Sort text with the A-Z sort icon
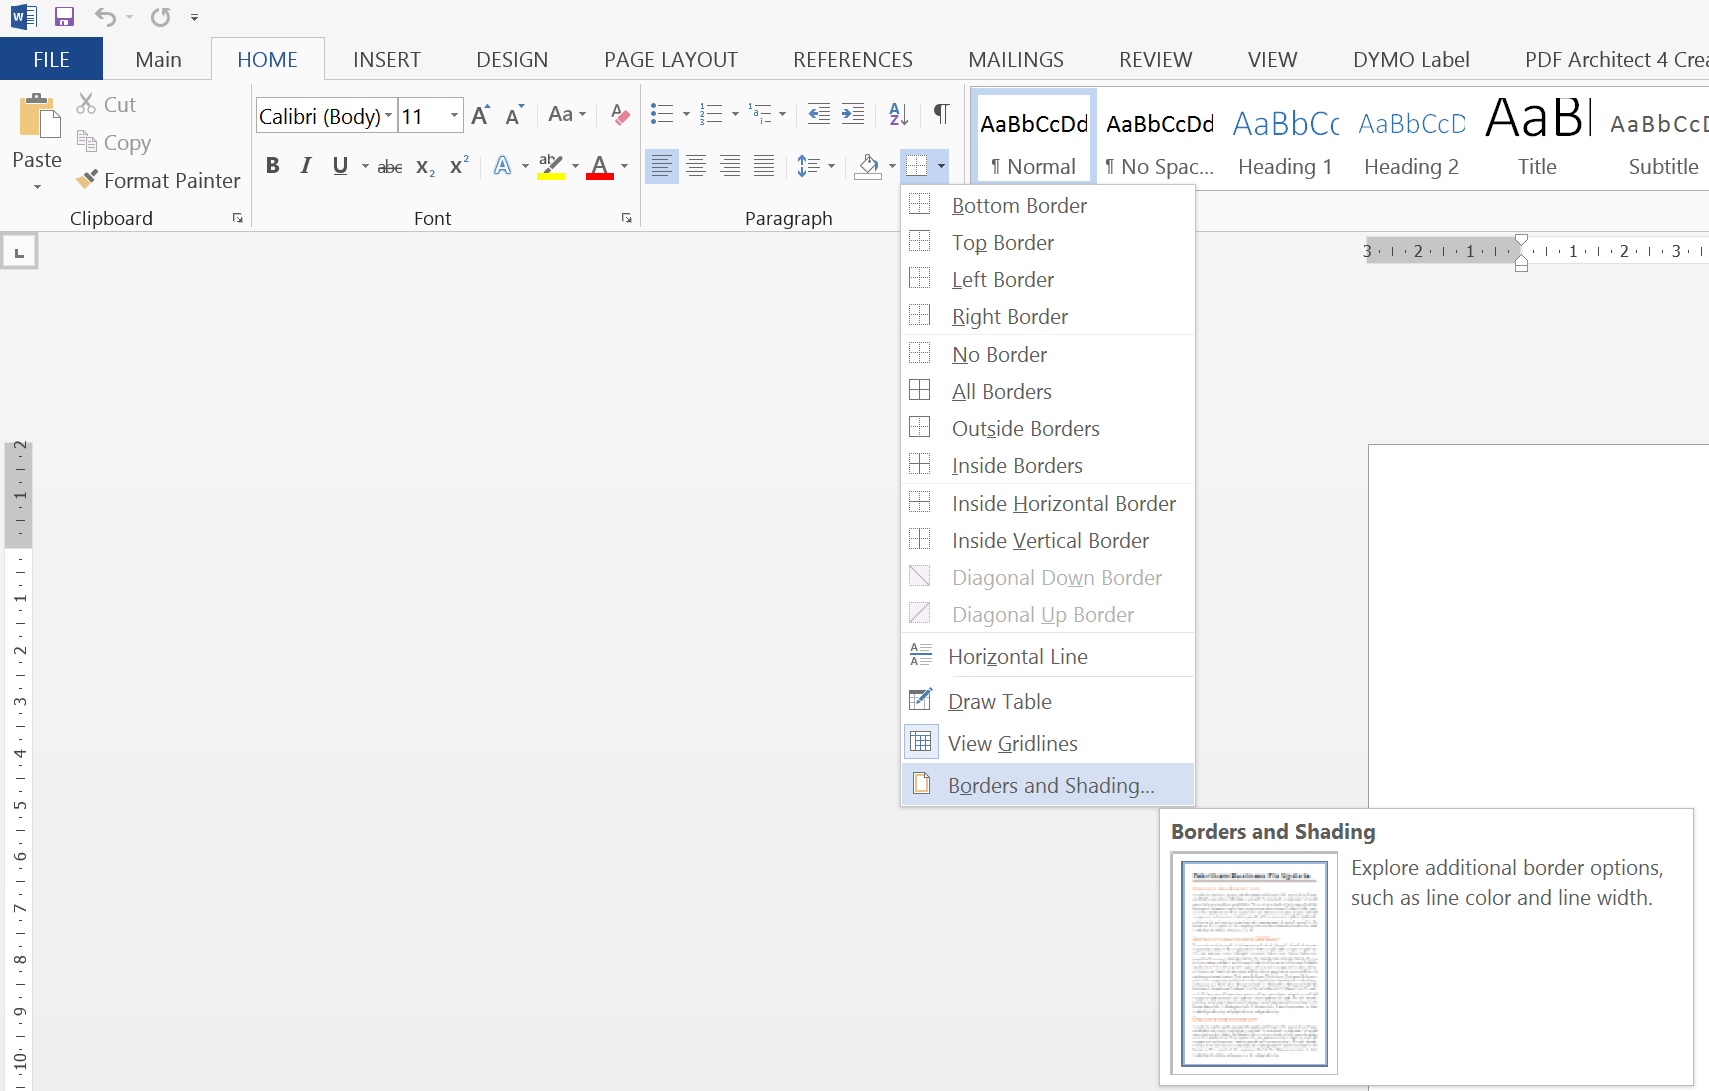 pyautogui.click(x=898, y=114)
